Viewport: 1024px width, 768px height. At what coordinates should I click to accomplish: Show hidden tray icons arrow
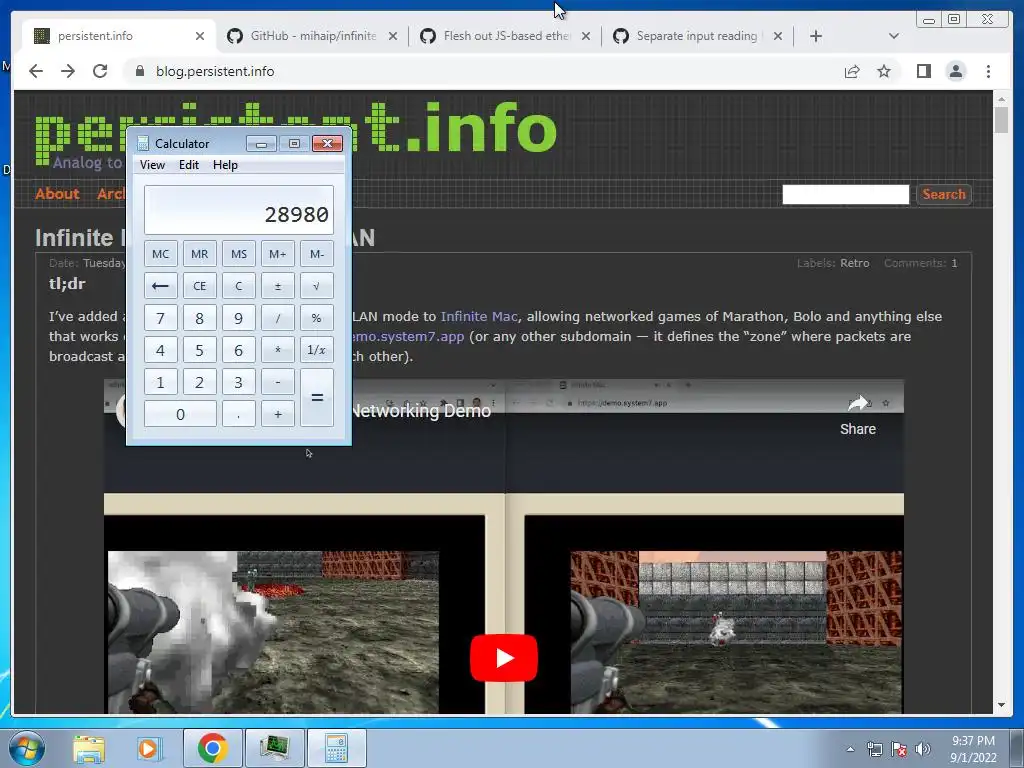850,749
